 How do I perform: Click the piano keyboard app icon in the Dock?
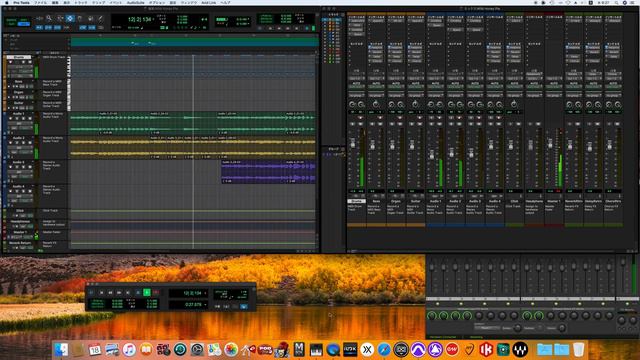coord(316,349)
